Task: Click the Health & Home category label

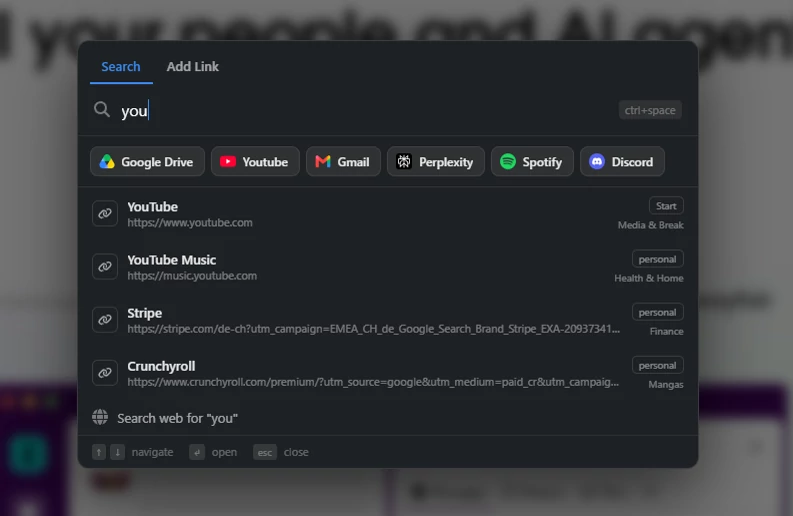Action: [x=649, y=278]
